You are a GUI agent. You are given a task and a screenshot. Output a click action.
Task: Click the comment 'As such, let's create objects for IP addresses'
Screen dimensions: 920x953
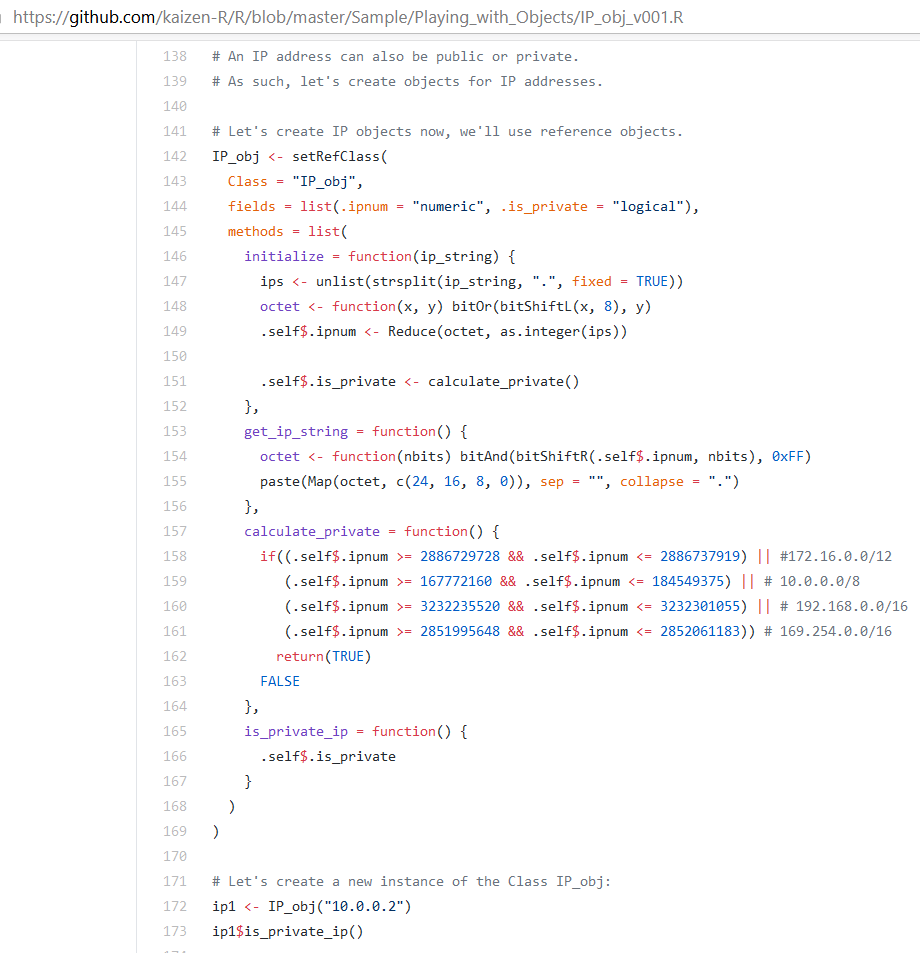[x=407, y=81]
